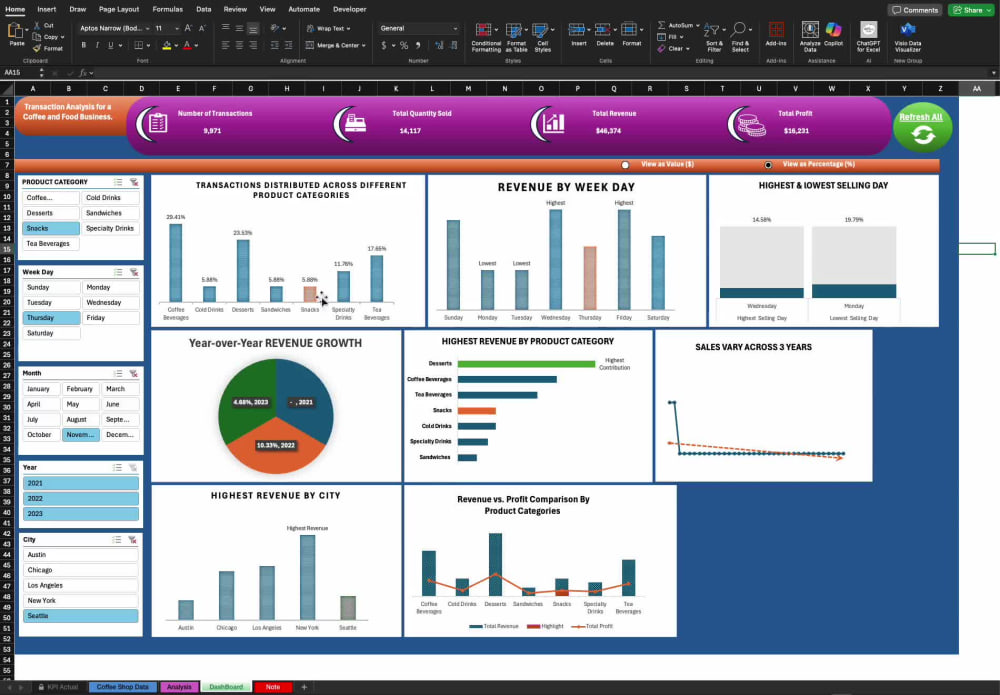Open the Formulas ribbon tab

pyautogui.click(x=168, y=10)
